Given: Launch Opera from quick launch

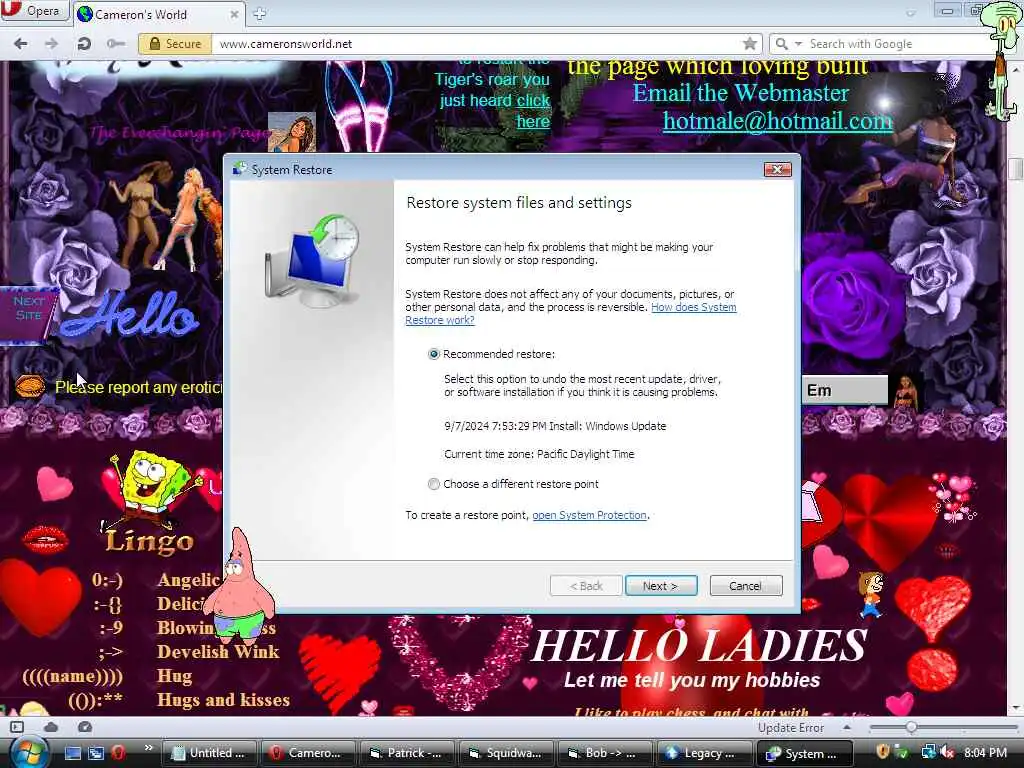Looking at the screenshot, I should pos(119,753).
